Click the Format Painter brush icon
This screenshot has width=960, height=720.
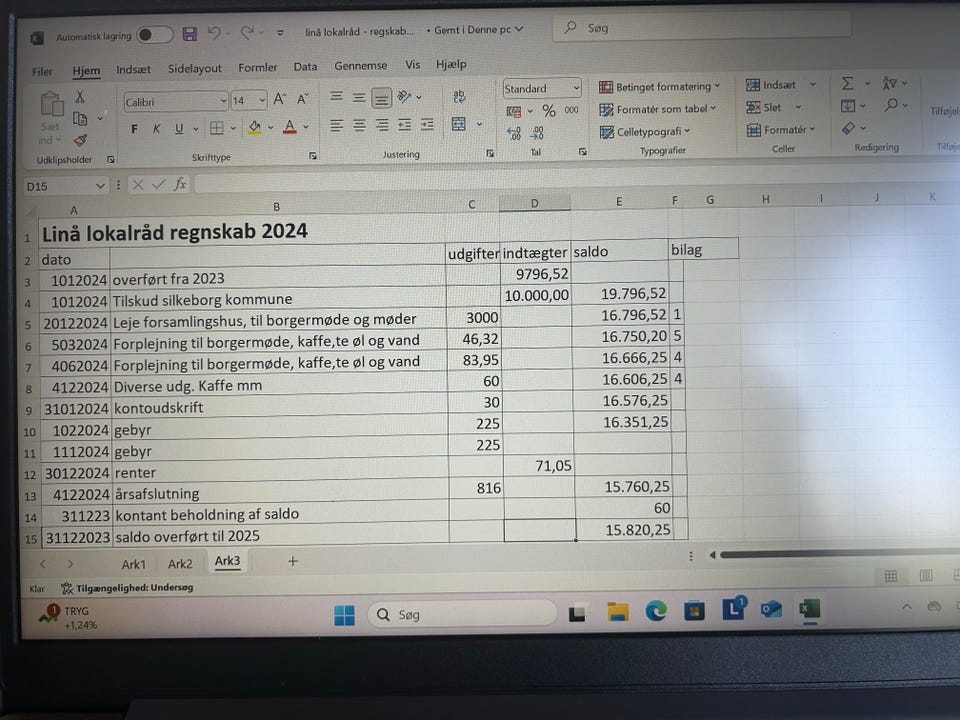(80, 140)
